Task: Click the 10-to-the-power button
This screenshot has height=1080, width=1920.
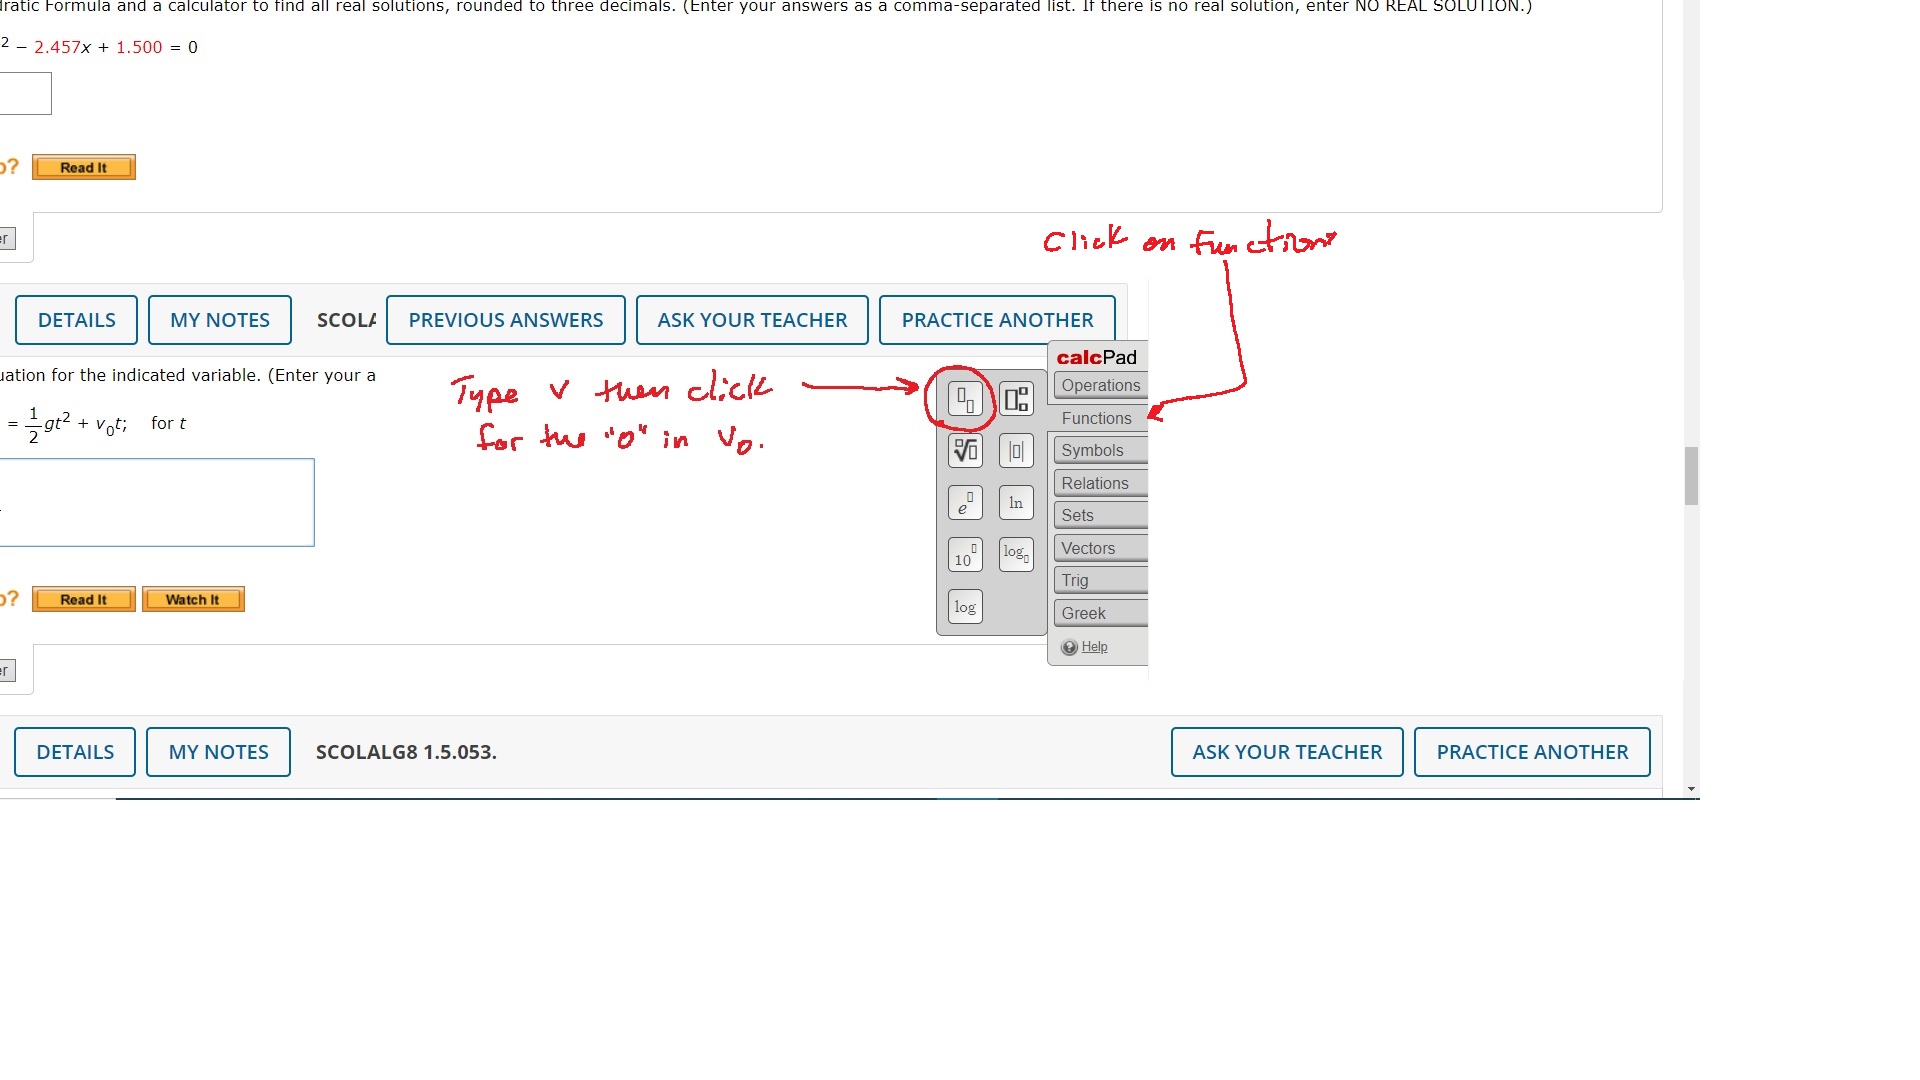Action: [x=965, y=555]
